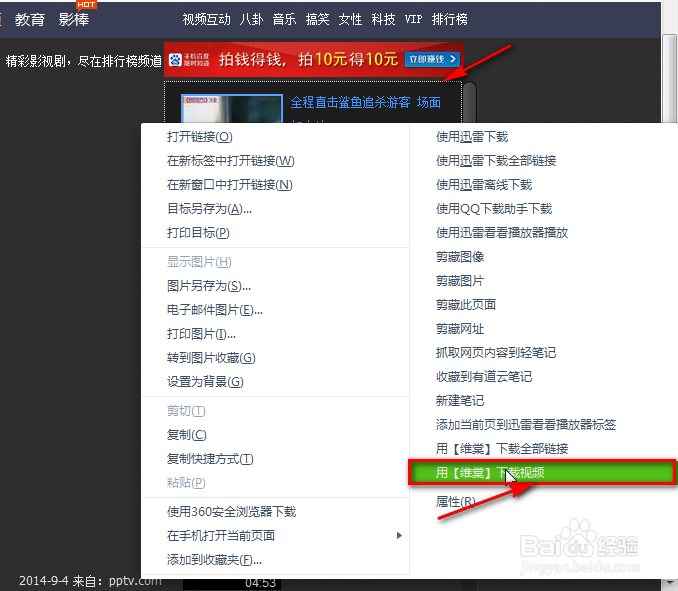Click text 精彩影视剧,尽在排行榜频道
This screenshot has height=591, width=678.
(x=83, y=61)
